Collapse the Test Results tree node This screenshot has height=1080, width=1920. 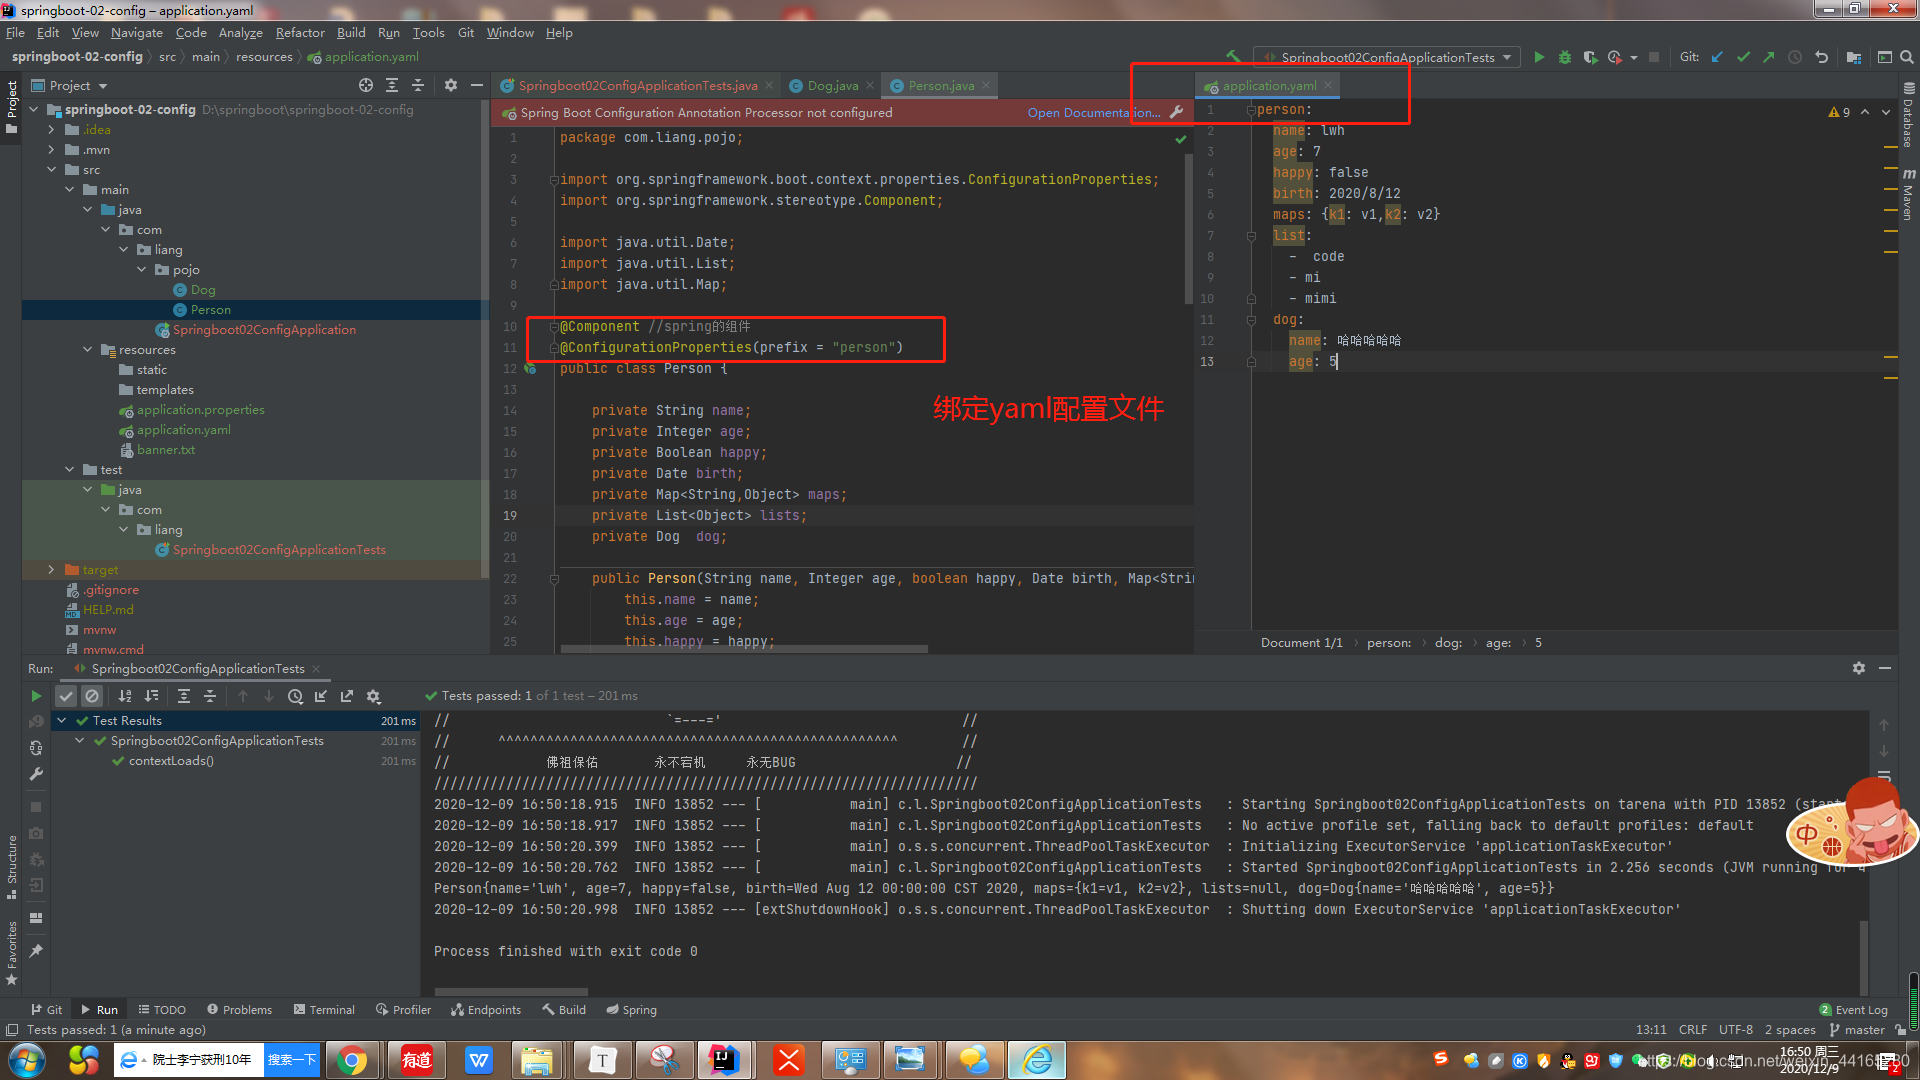(x=62, y=720)
